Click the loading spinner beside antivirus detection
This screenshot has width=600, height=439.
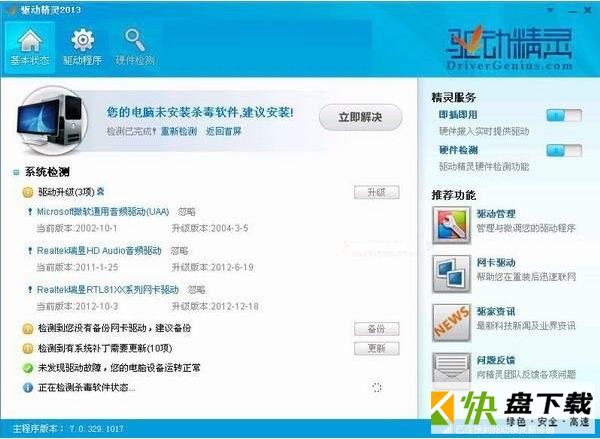[x=377, y=388]
